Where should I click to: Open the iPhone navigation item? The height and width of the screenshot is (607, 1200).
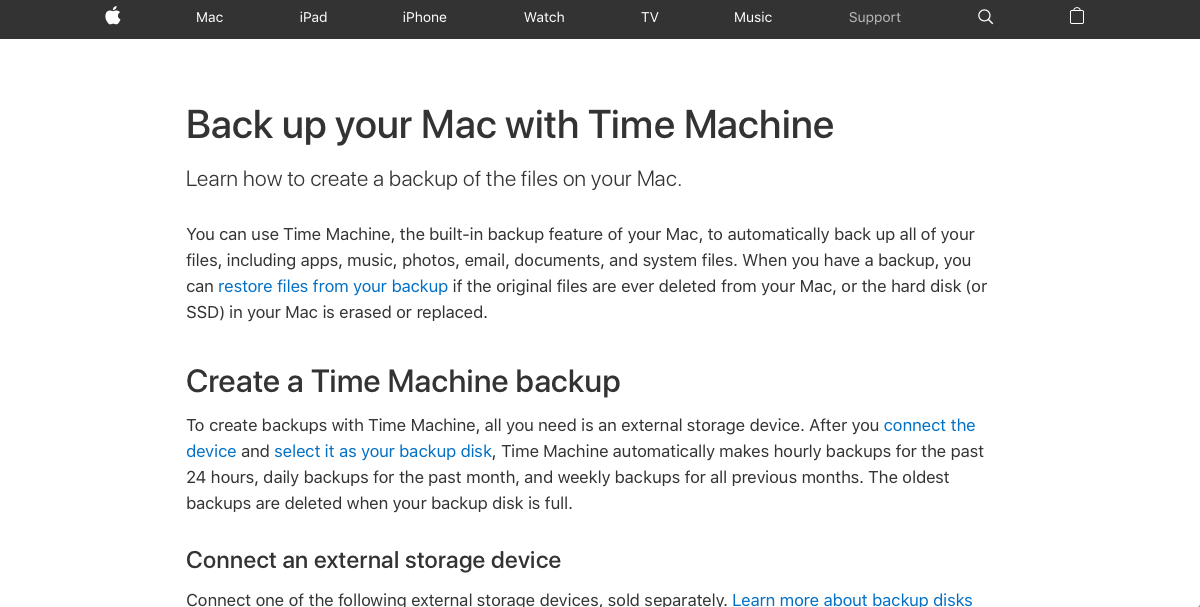[x=425, y=17]
